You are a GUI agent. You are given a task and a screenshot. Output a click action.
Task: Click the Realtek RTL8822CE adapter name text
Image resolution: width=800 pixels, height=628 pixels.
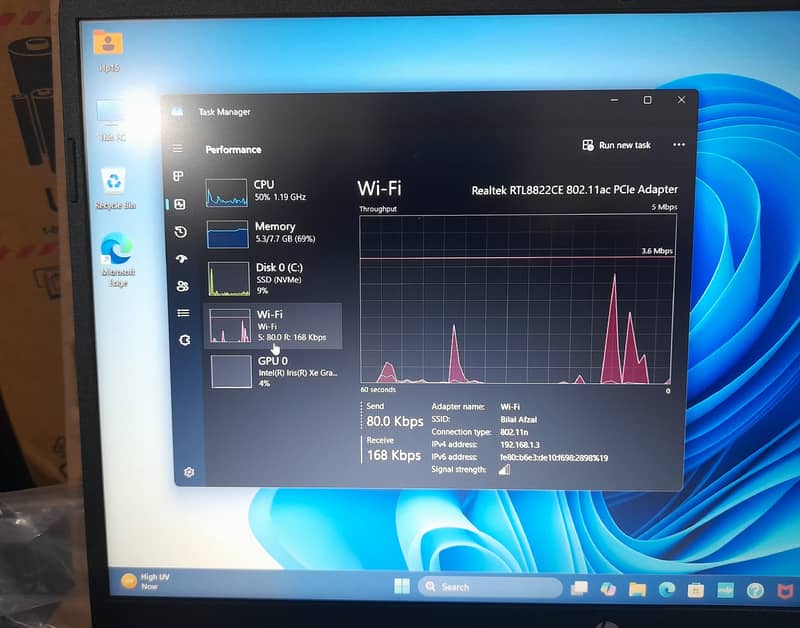tap(574, 190)
